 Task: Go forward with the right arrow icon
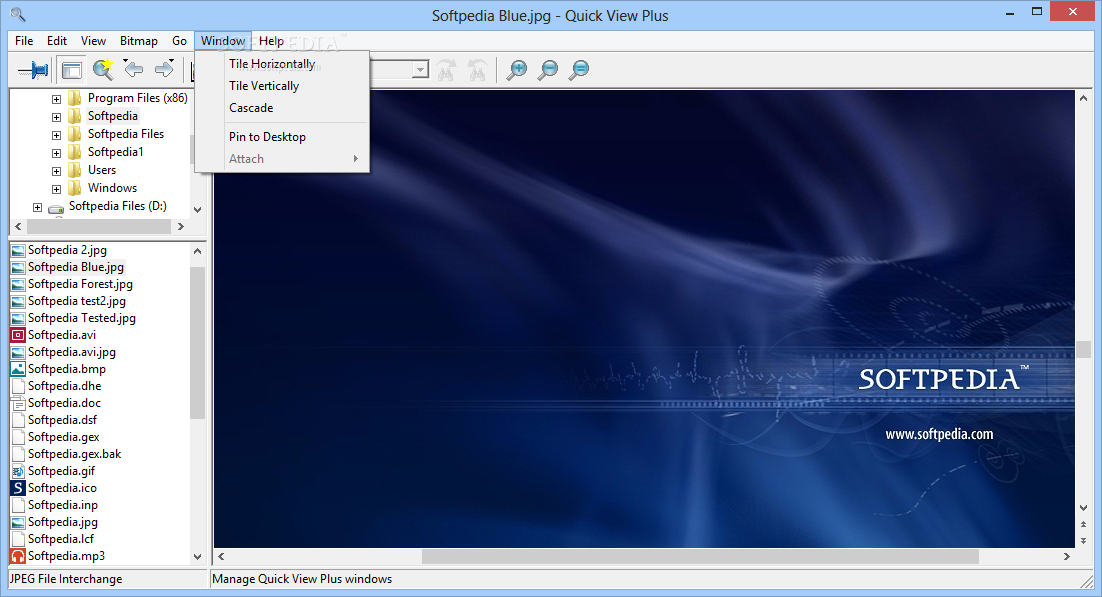164,69
